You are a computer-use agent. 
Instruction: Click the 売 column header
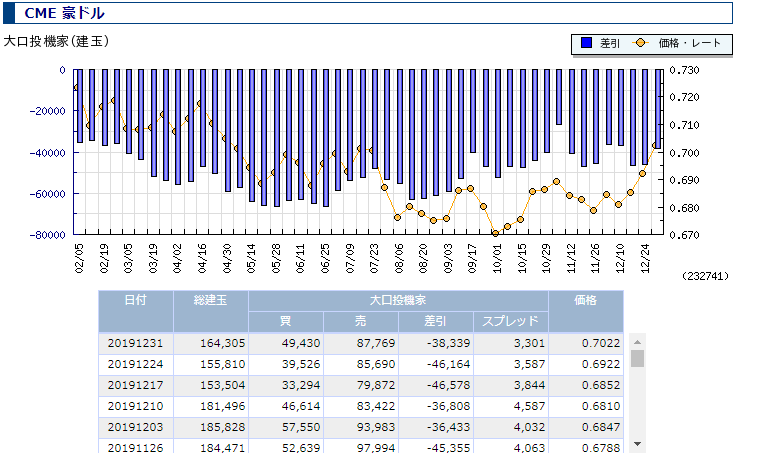(361, 321)
